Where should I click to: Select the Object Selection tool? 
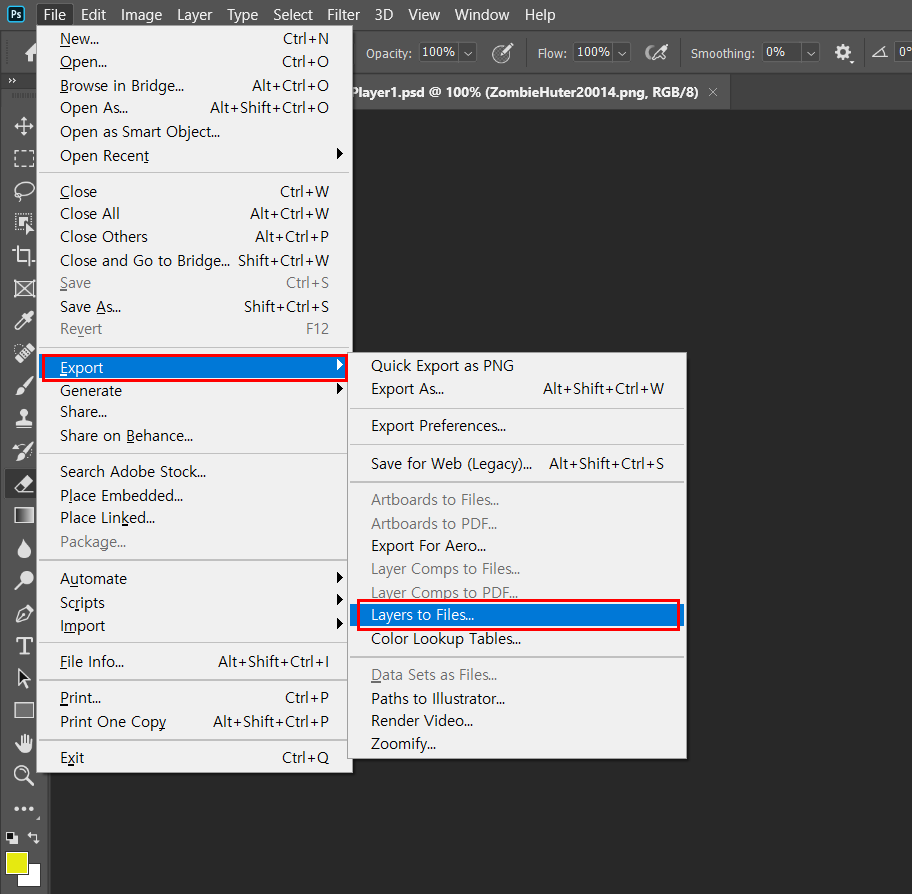point(23,223)
